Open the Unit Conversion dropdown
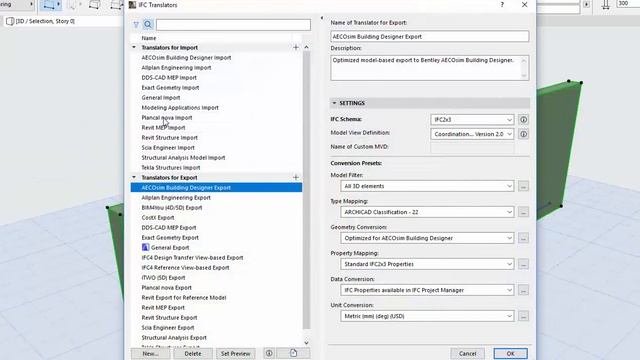Viewport: 640px width, 360px height. point(427,316)
